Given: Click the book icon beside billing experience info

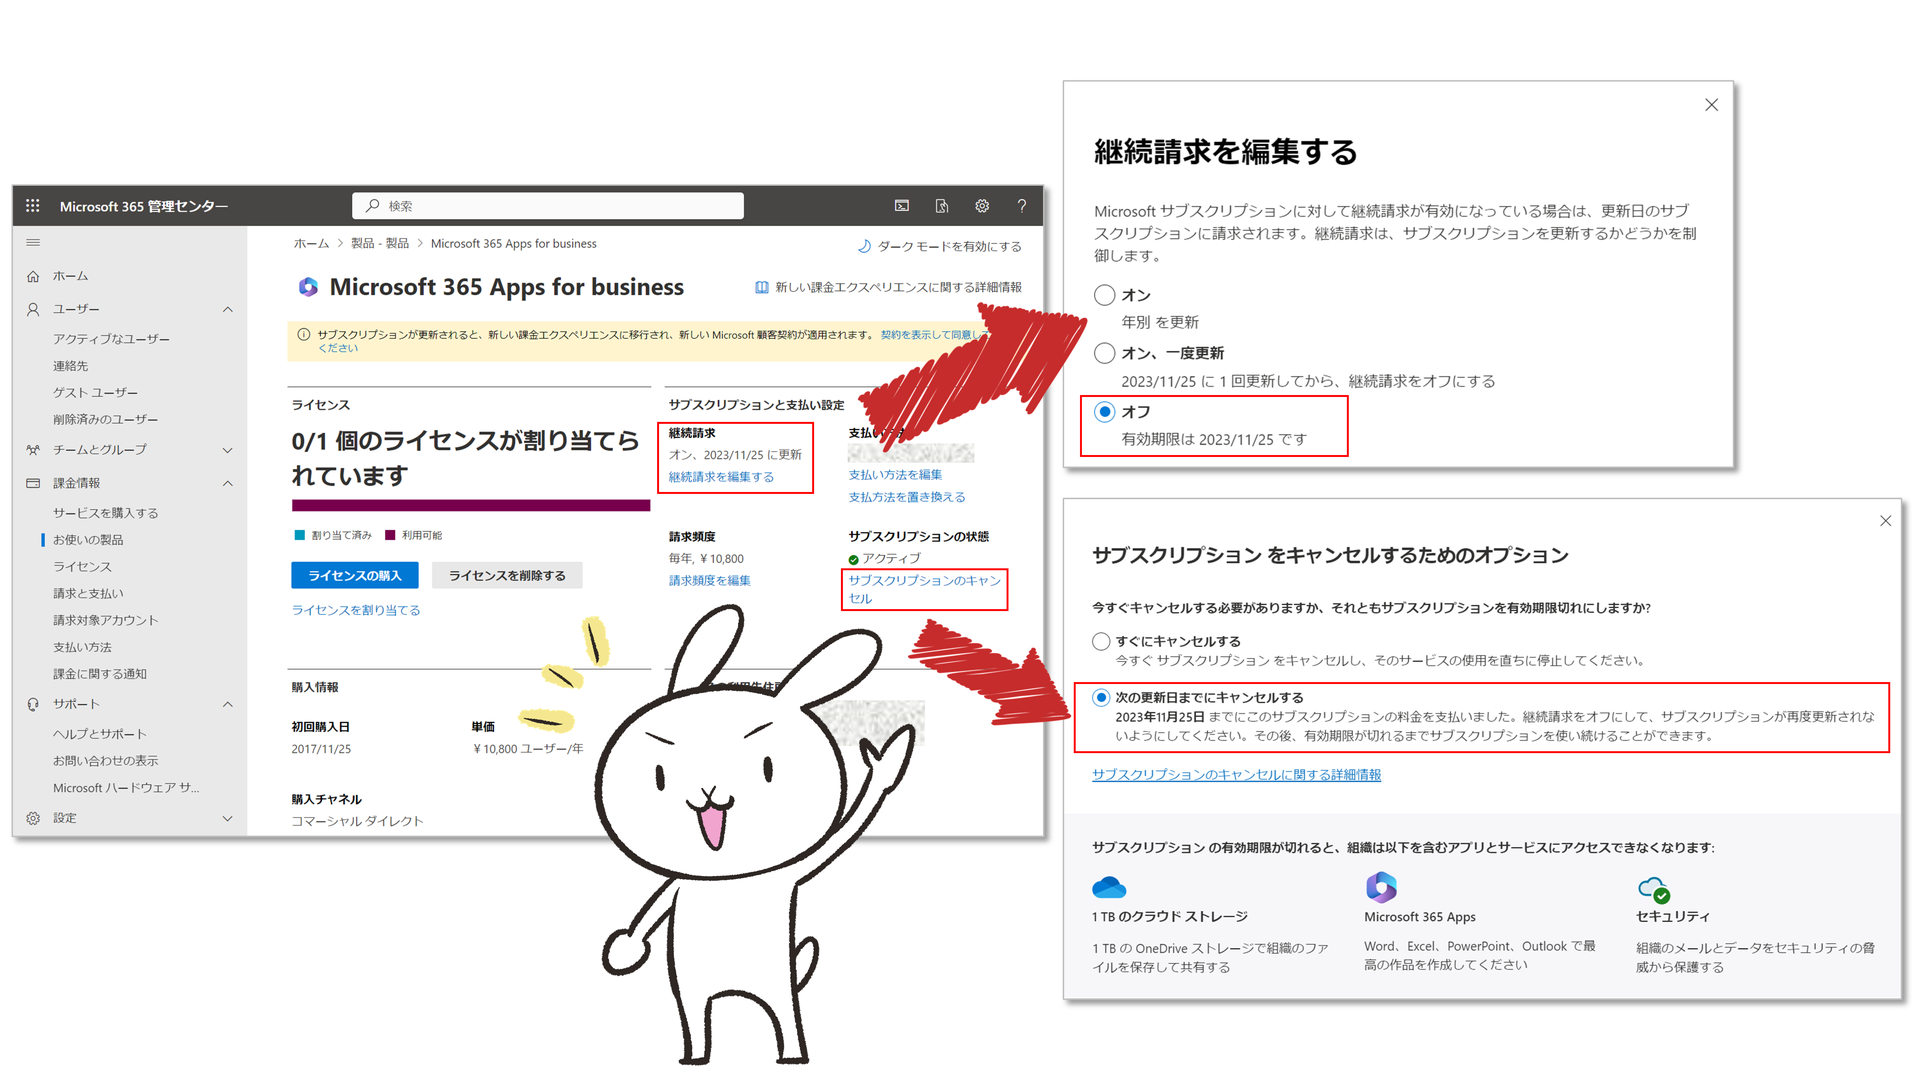Looking at the screenshot, I should click(x=762, y=287).
